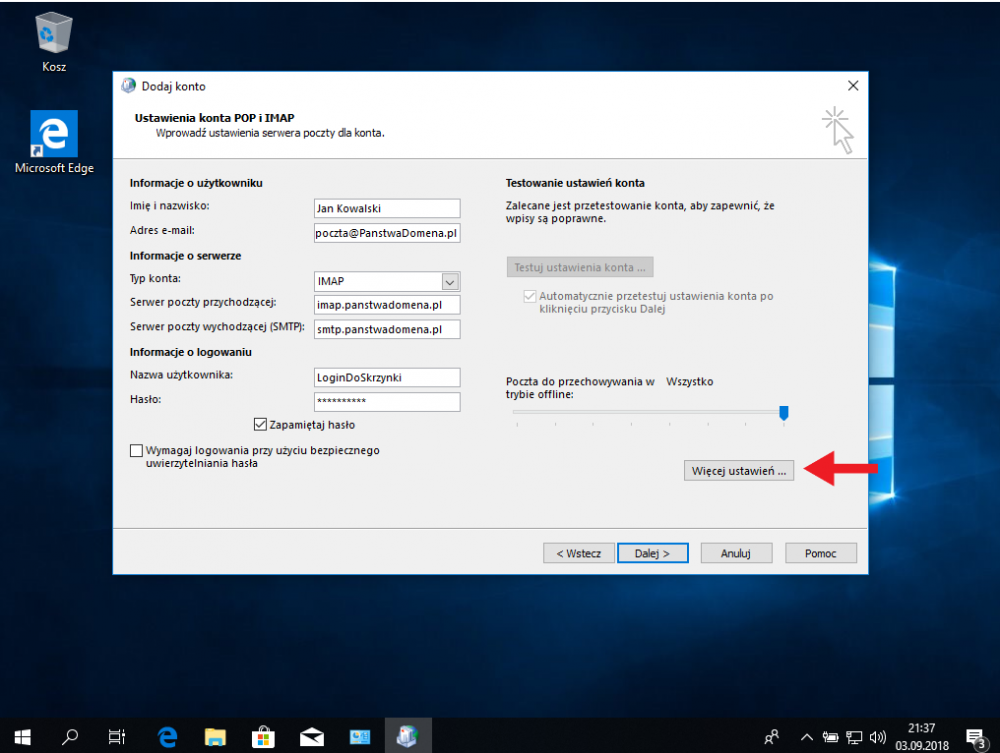Click the Testowanie ustawień konta heading
Viewport: 1000px width, 753px height.
pos(575,183)
